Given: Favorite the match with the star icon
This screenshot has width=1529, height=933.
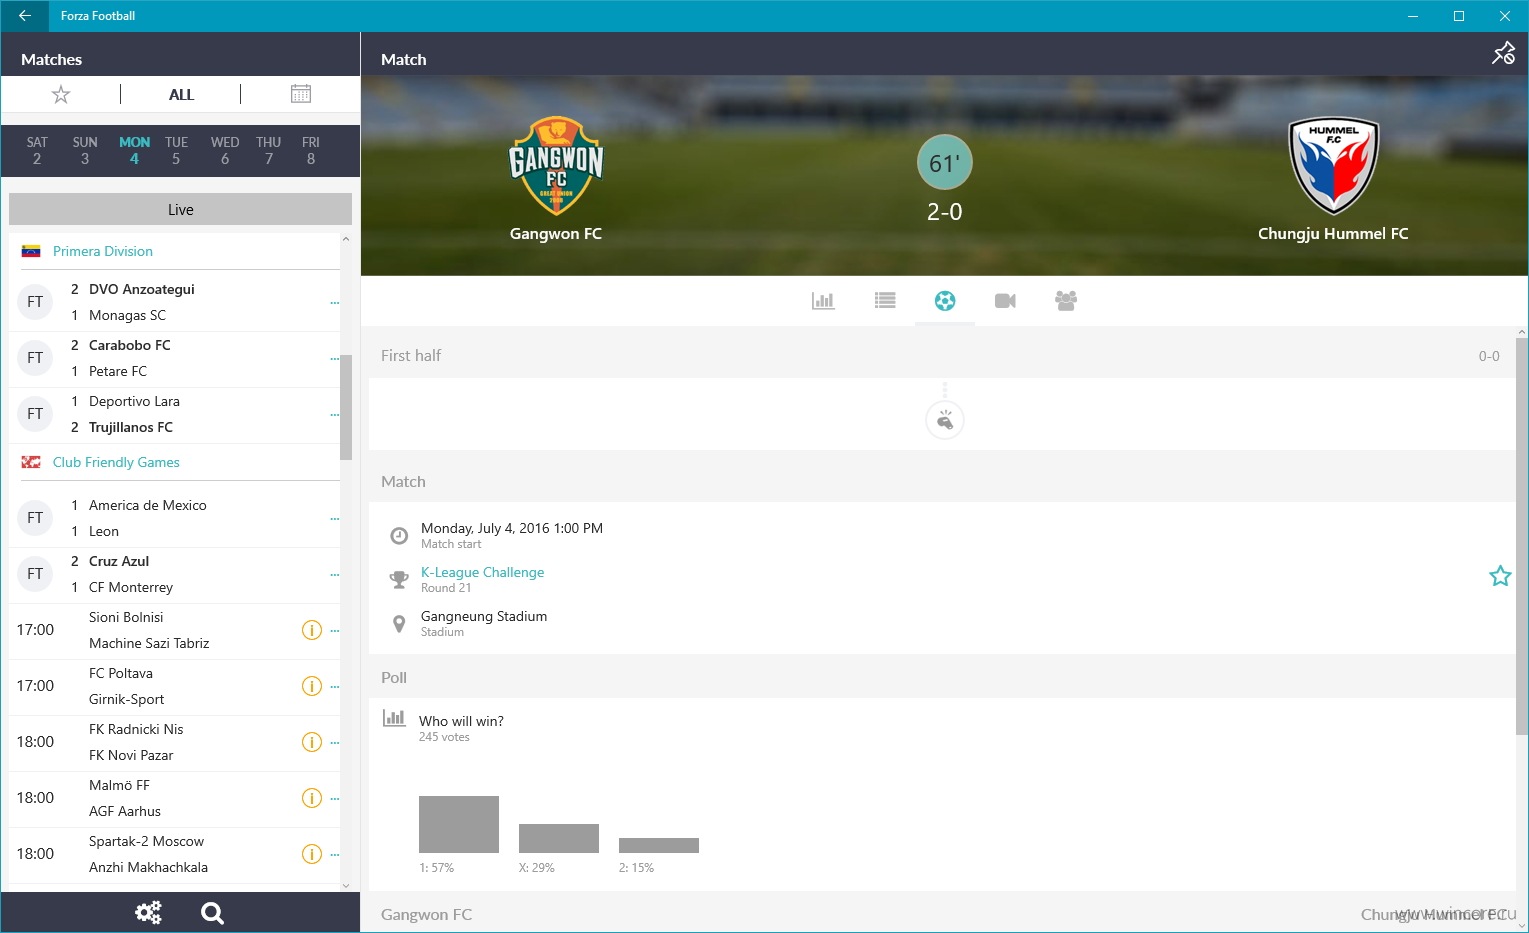Looking at the screenshot, I should pos(1500,576).
